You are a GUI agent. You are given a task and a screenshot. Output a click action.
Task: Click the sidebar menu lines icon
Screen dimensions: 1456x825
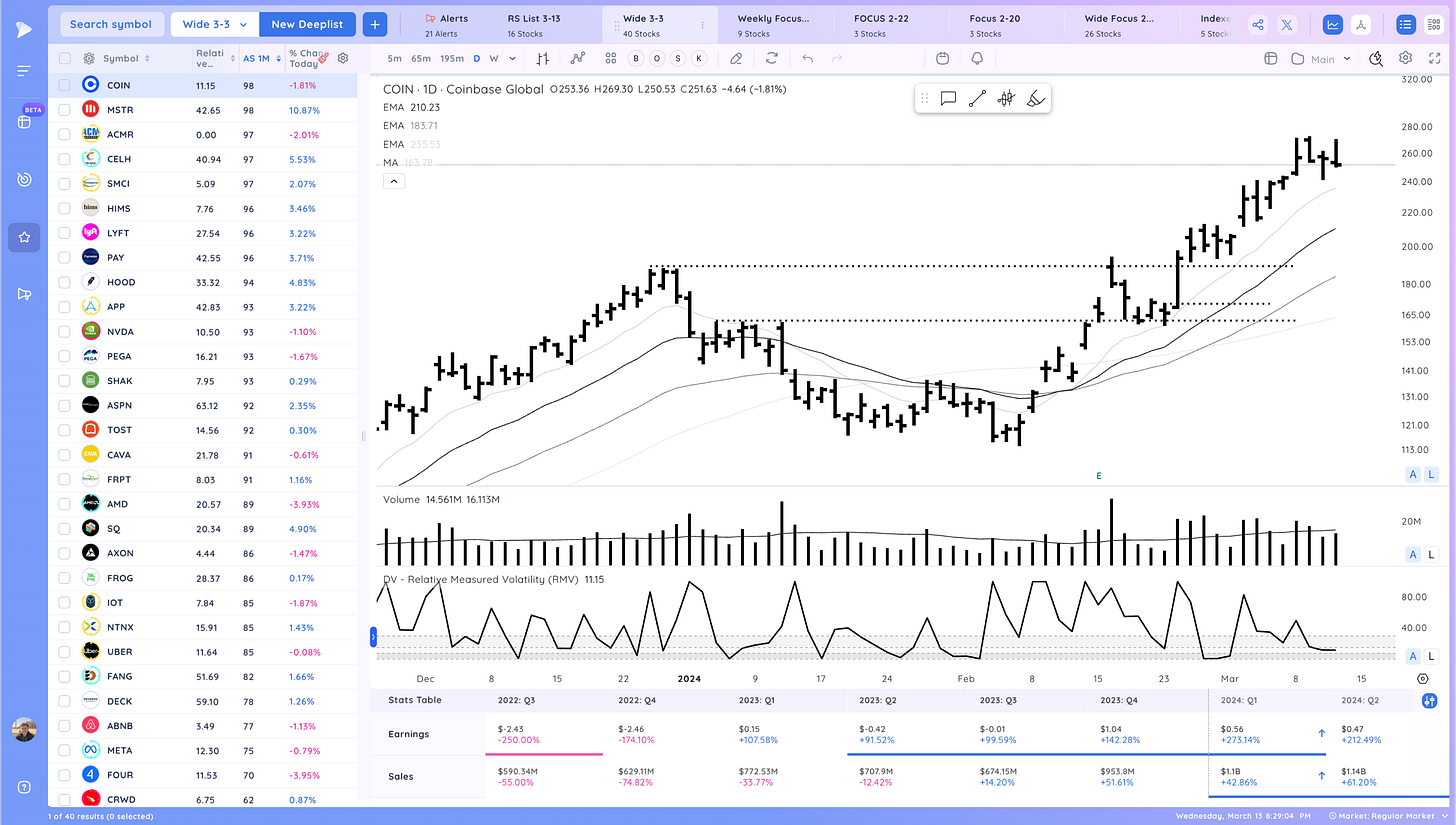coord(24,70)
